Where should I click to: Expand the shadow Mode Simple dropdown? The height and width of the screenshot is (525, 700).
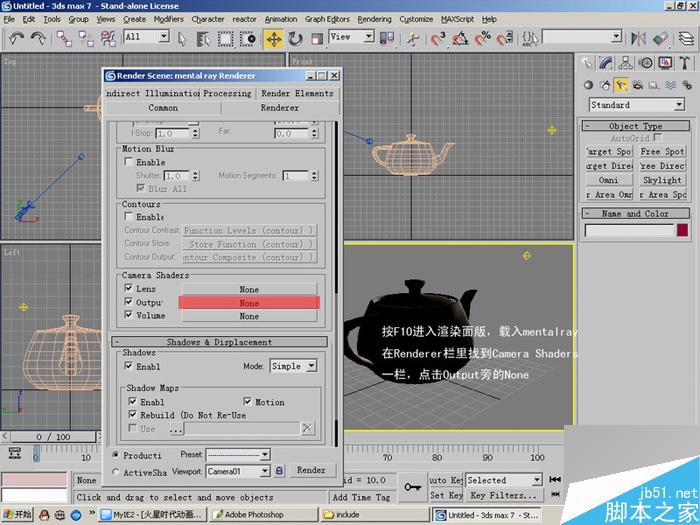coord(293,366)
